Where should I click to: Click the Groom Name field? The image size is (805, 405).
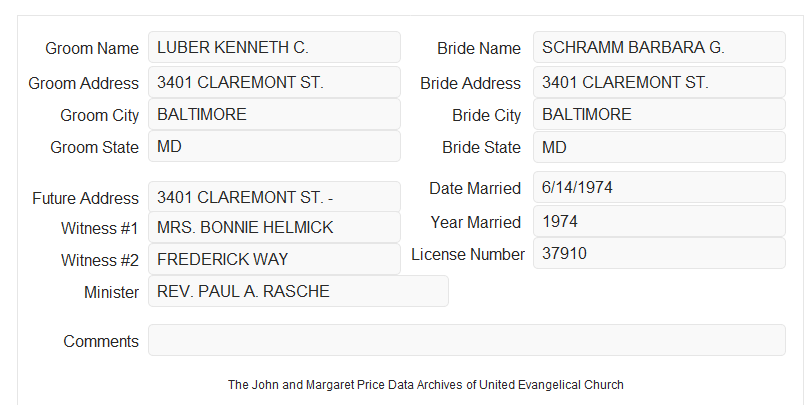(x=274, y=47)
